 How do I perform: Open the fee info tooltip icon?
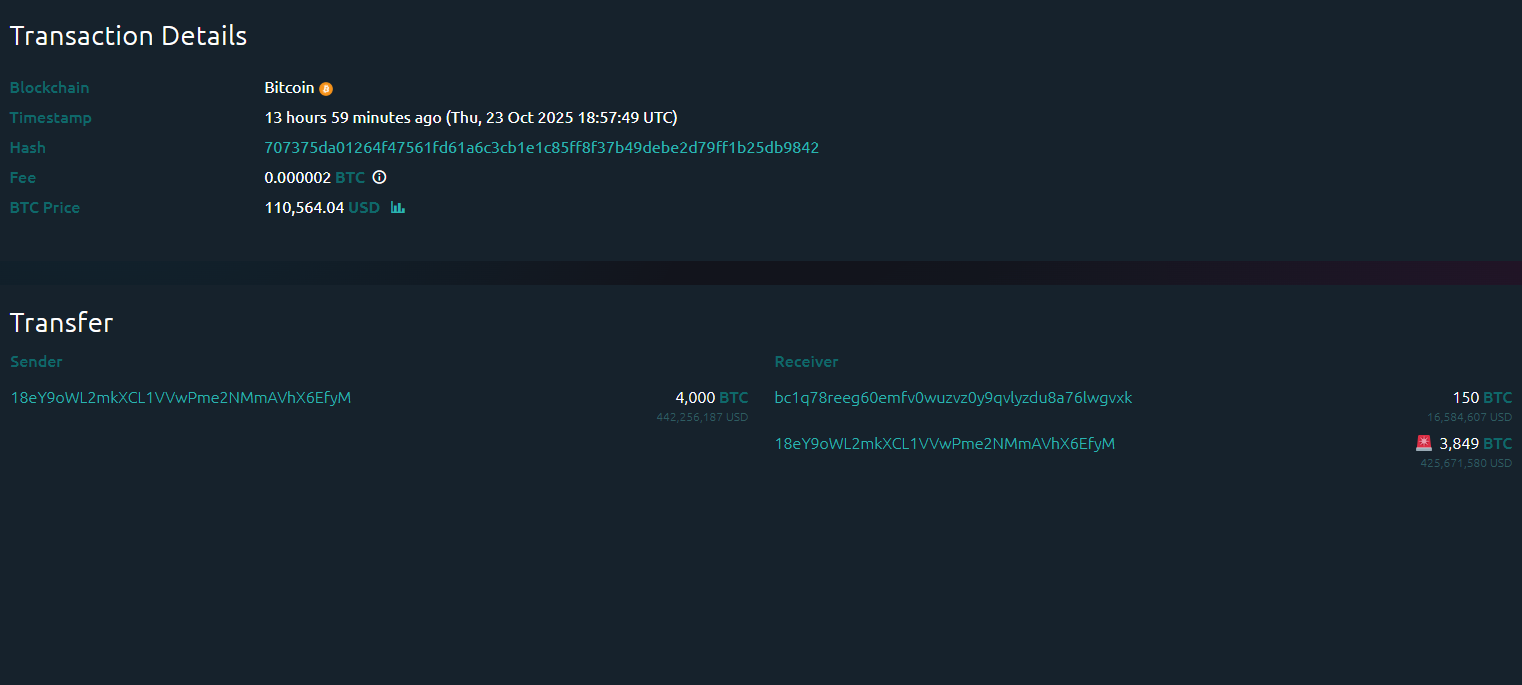[x=379, y=177]
